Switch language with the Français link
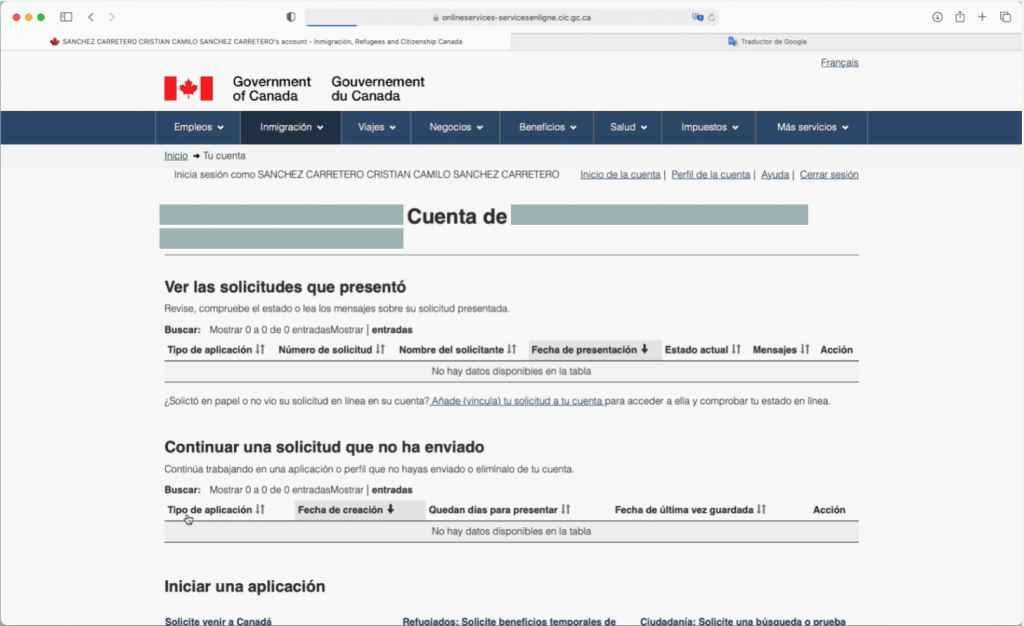The image size is (1024, 626). point(839,63)
